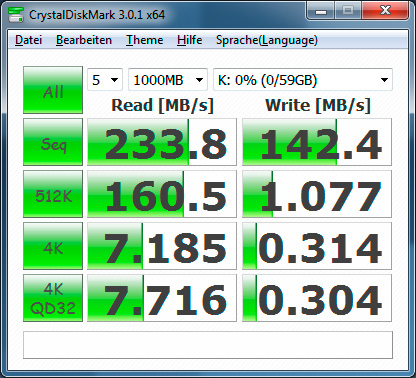Open the Theme menu
This screenshot has height=378, width=416.
(x=145, y=40)
